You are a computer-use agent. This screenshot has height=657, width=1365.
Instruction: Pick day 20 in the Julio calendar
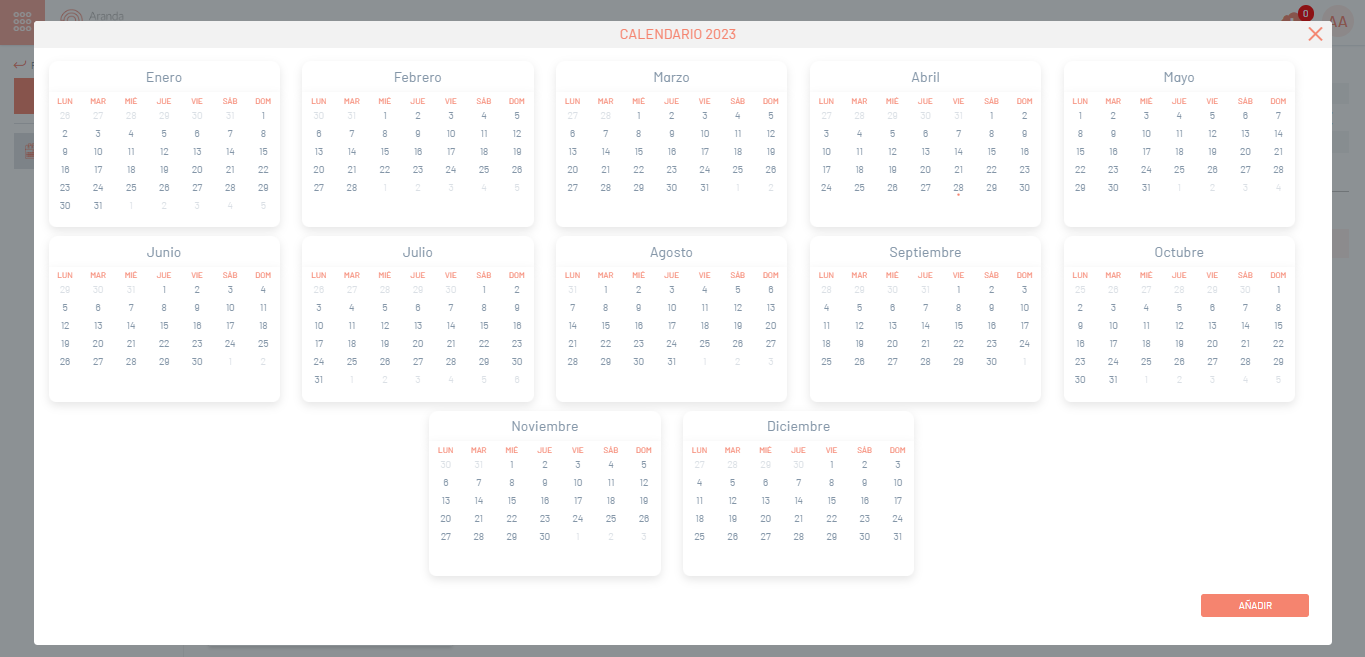point(418,344)
